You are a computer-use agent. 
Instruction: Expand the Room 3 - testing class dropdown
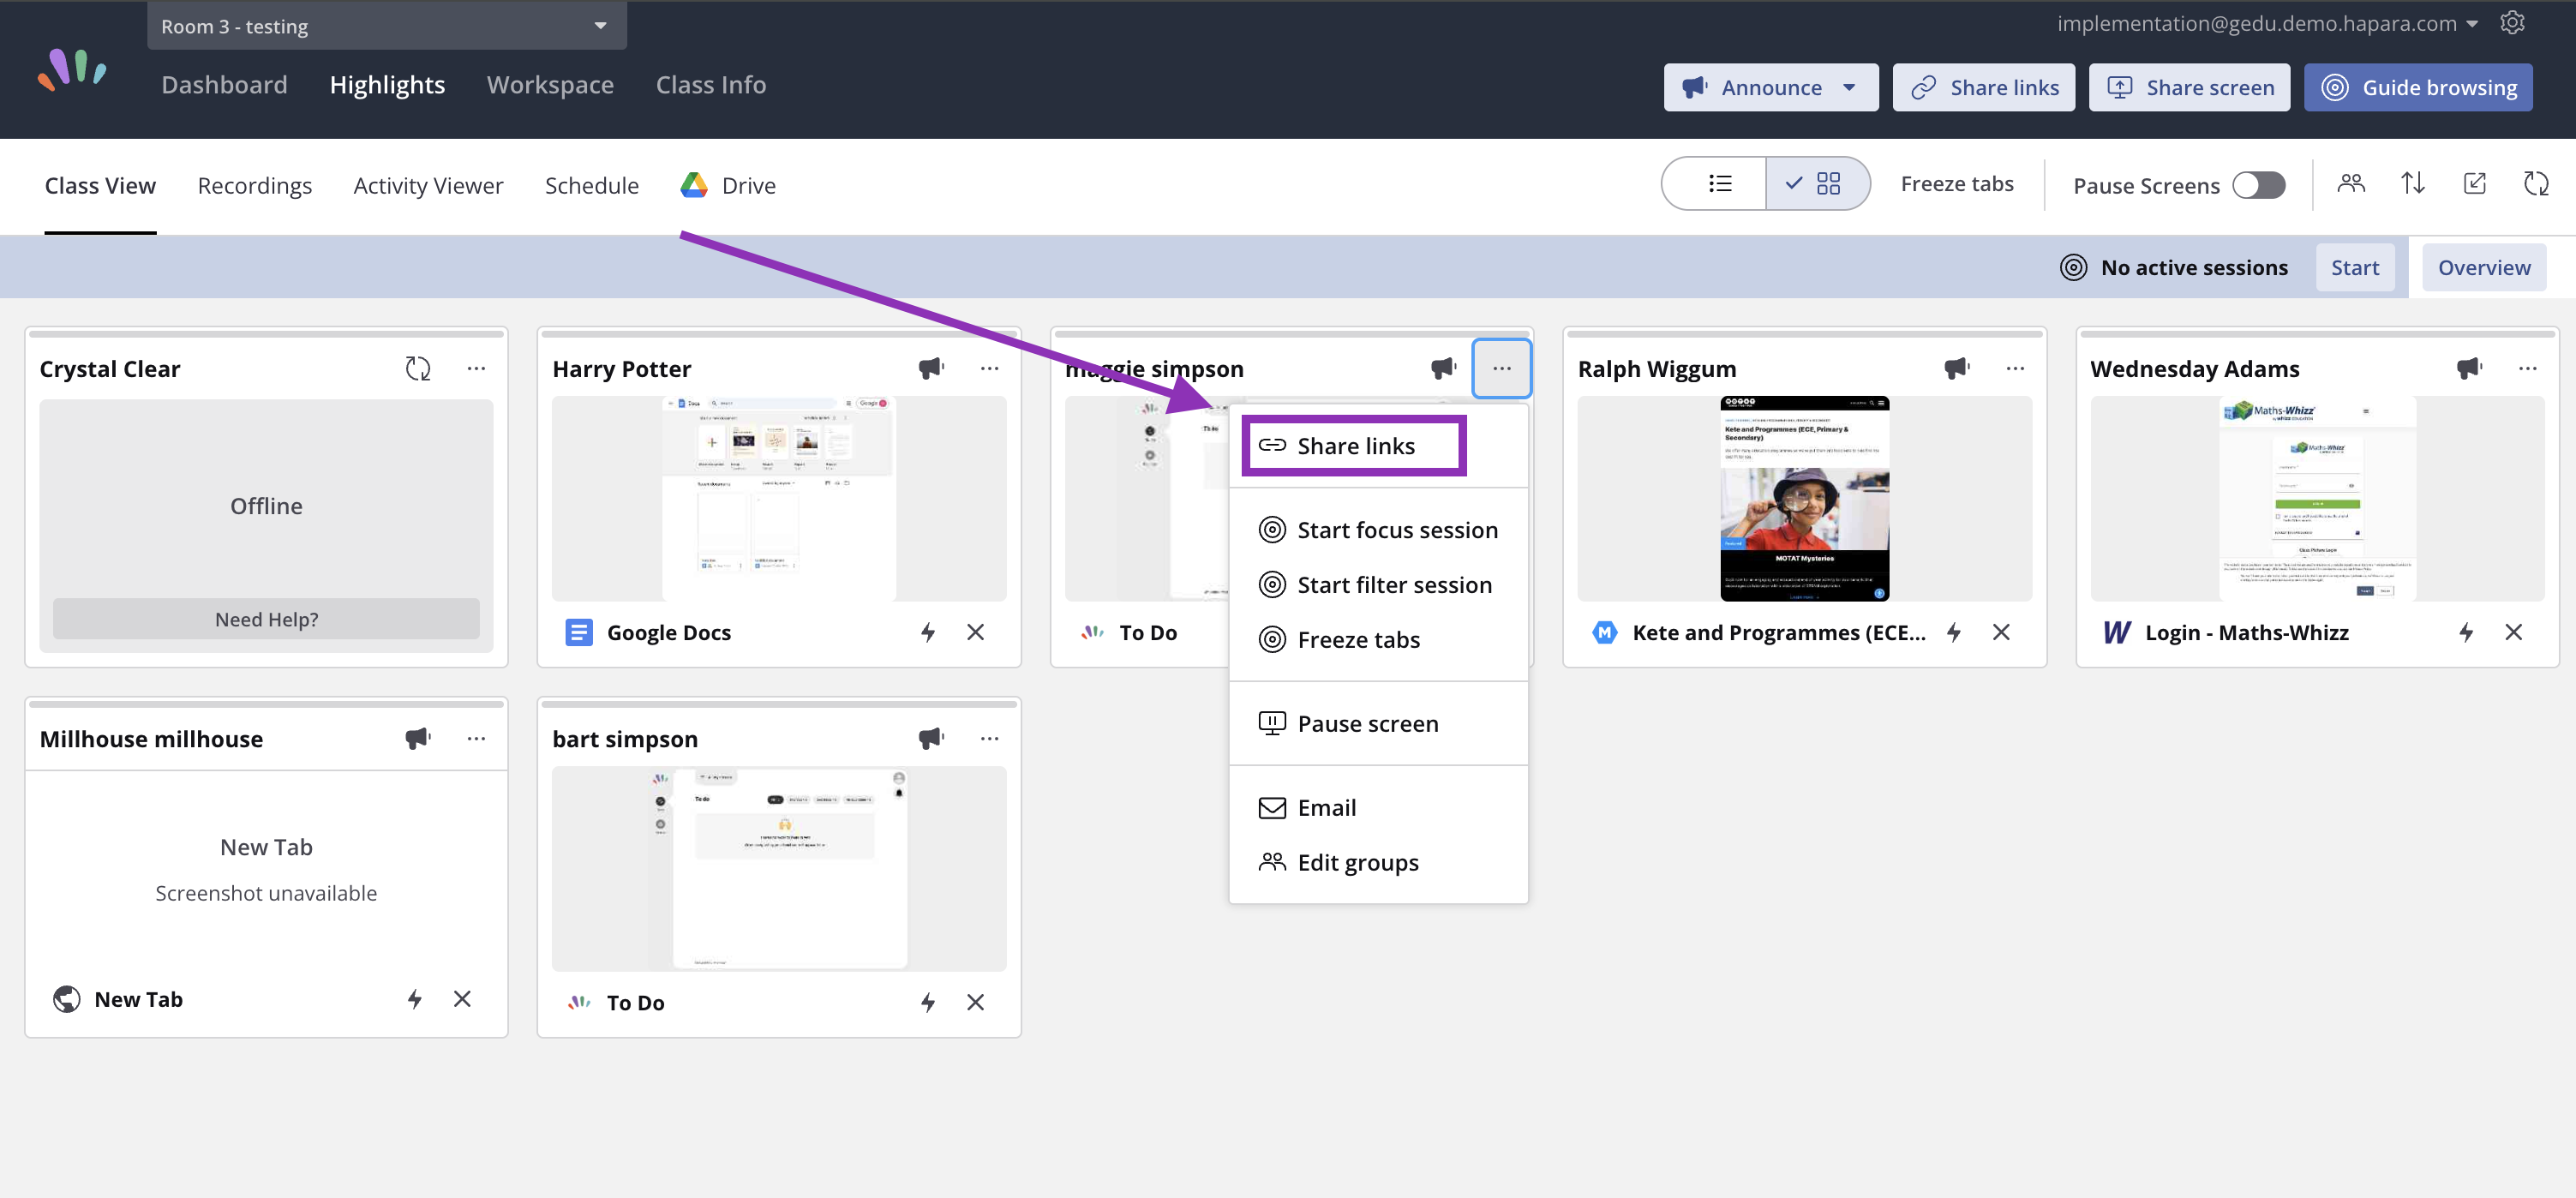[387, 26]
